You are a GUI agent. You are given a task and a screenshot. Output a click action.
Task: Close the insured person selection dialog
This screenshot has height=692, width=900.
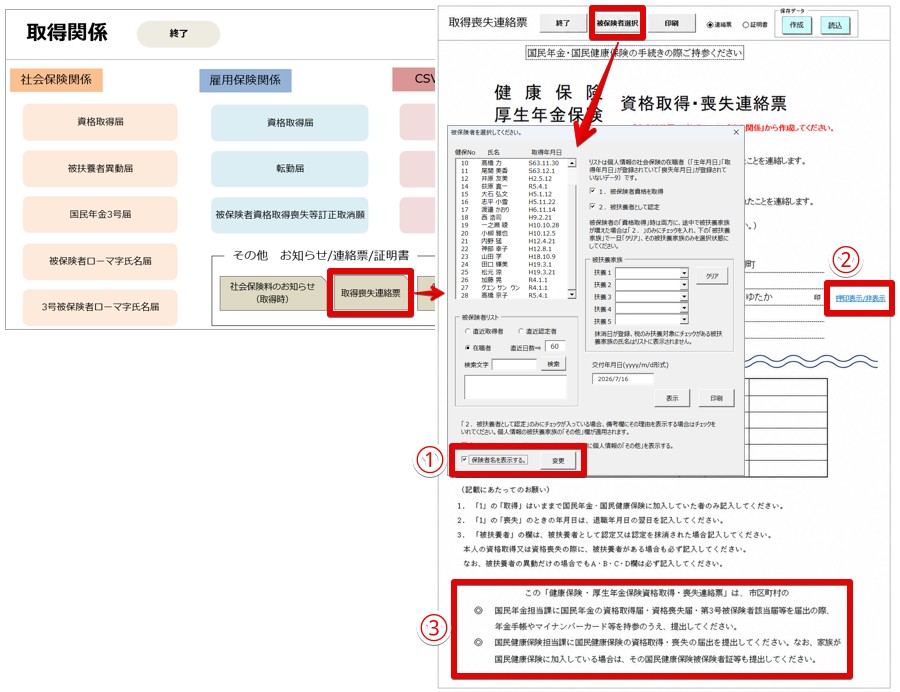pyautogui.click(x=736, y=133)
